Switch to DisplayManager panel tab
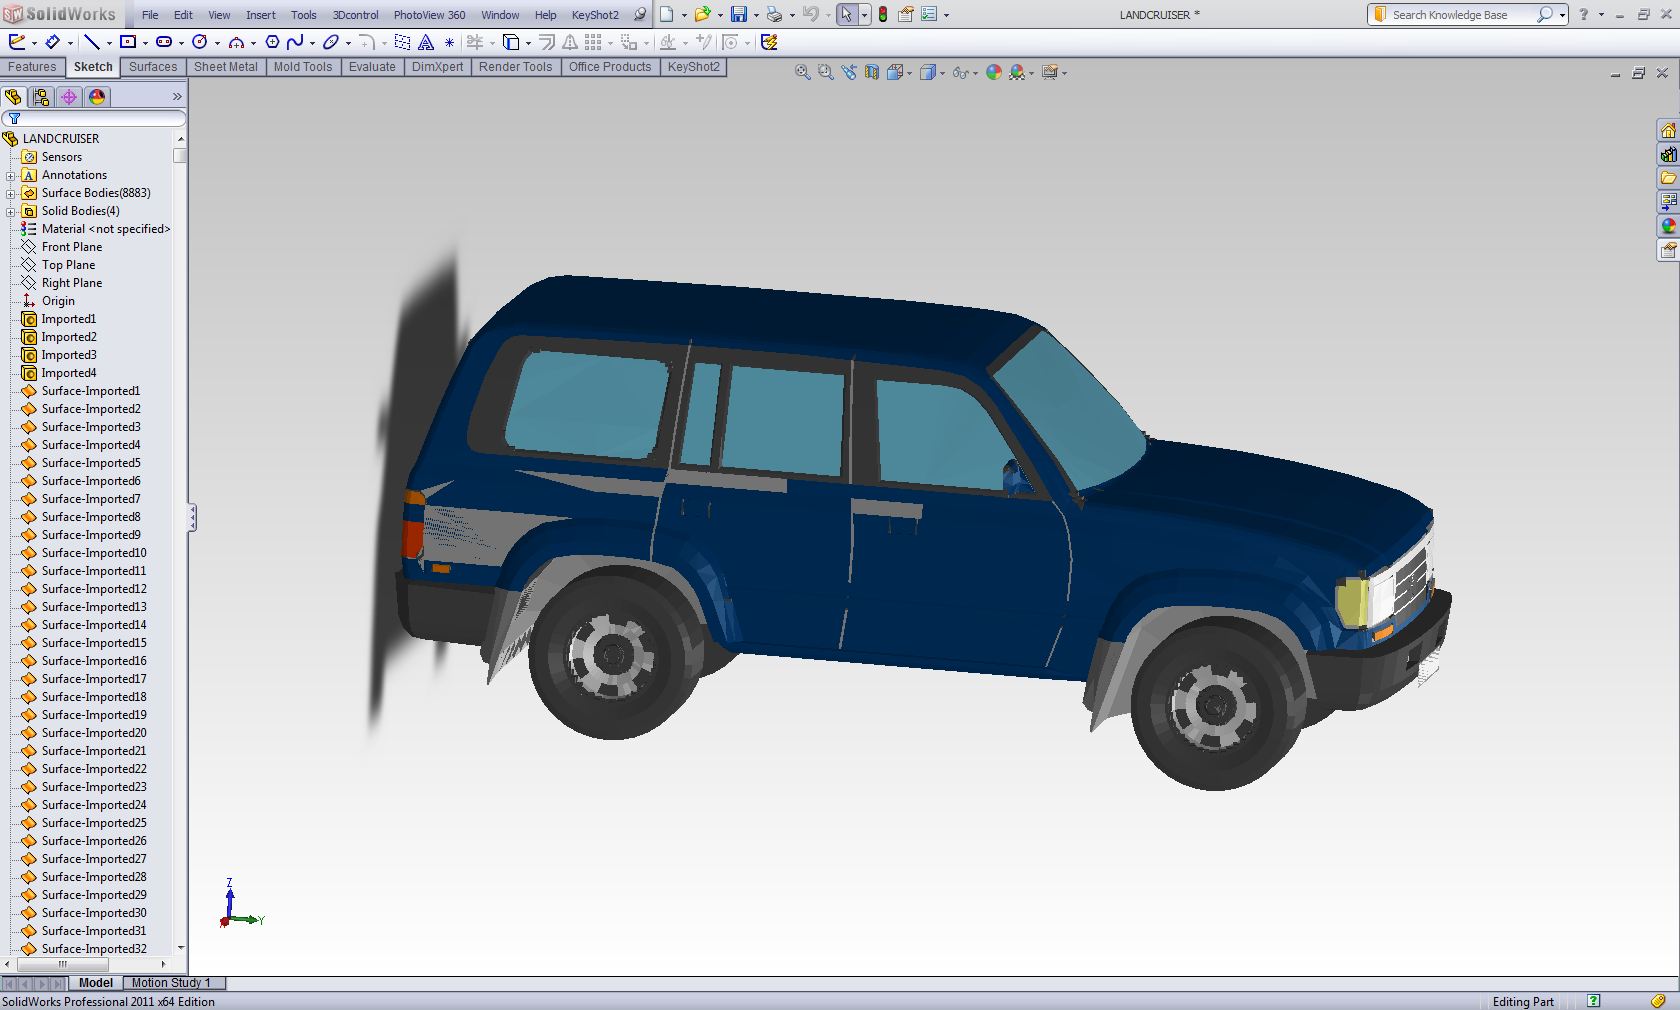The image size is (1680, 1010). click(97, 97)
